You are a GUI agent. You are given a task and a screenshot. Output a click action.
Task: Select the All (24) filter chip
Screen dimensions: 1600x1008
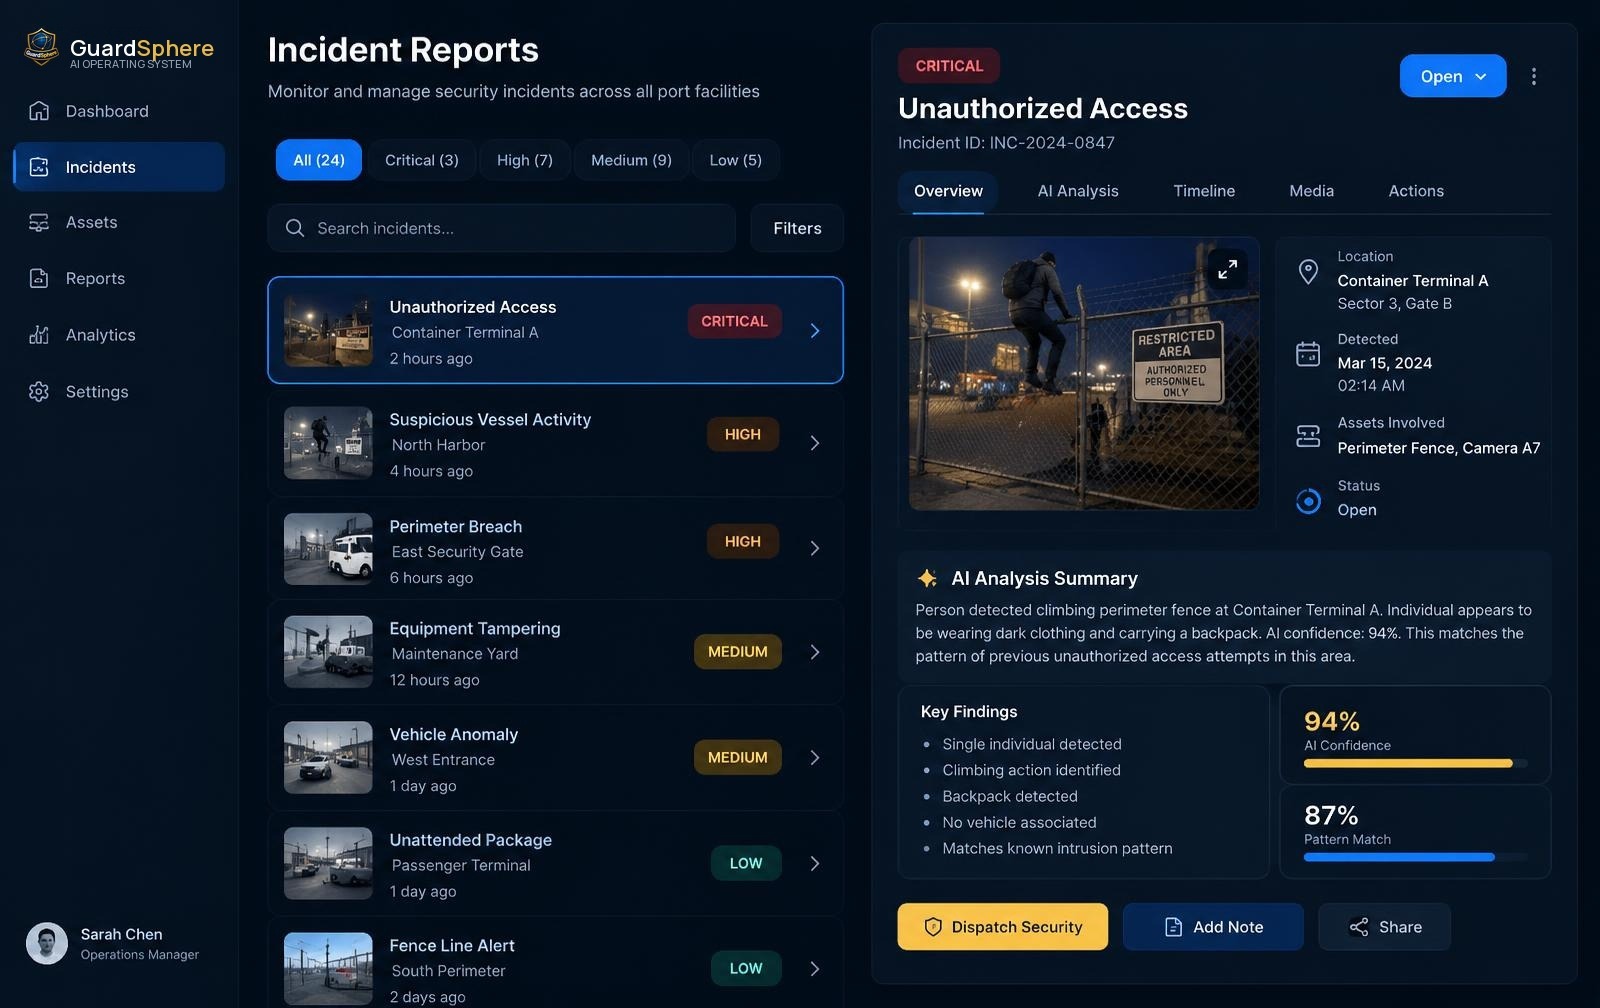319,160
